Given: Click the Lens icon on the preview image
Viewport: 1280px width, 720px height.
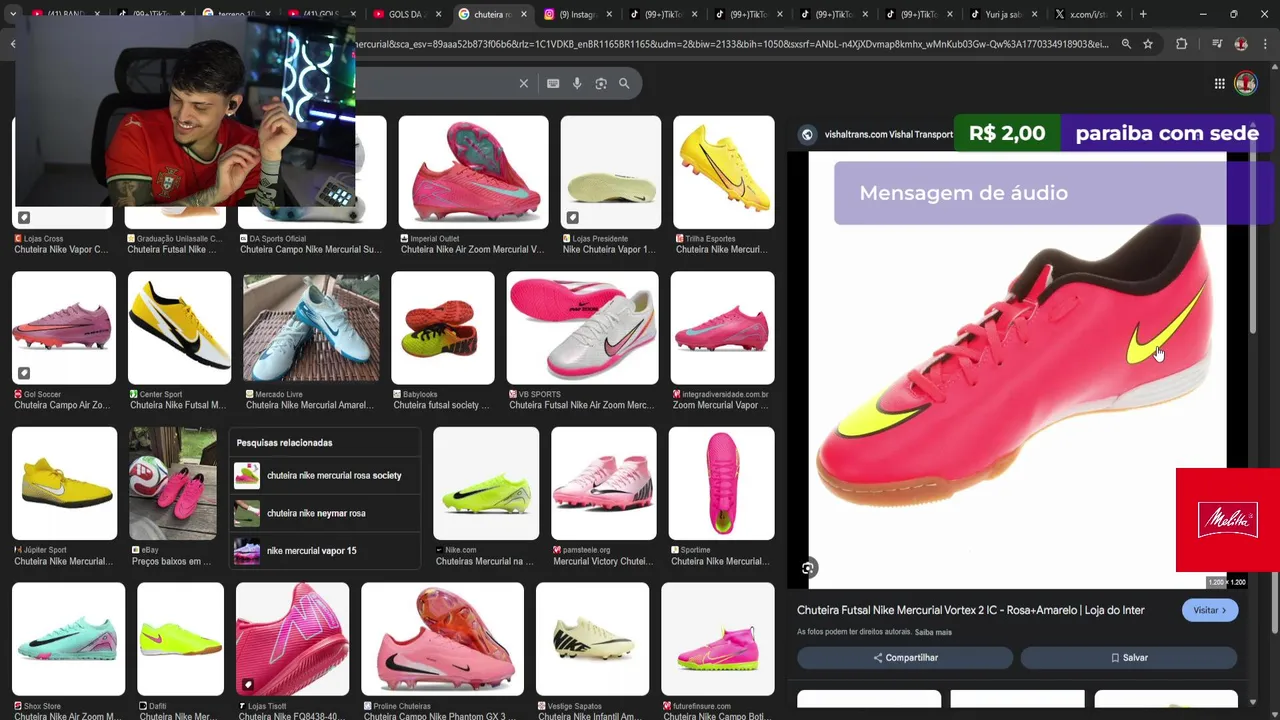Looking at the screenshot, I should (808, 568).
